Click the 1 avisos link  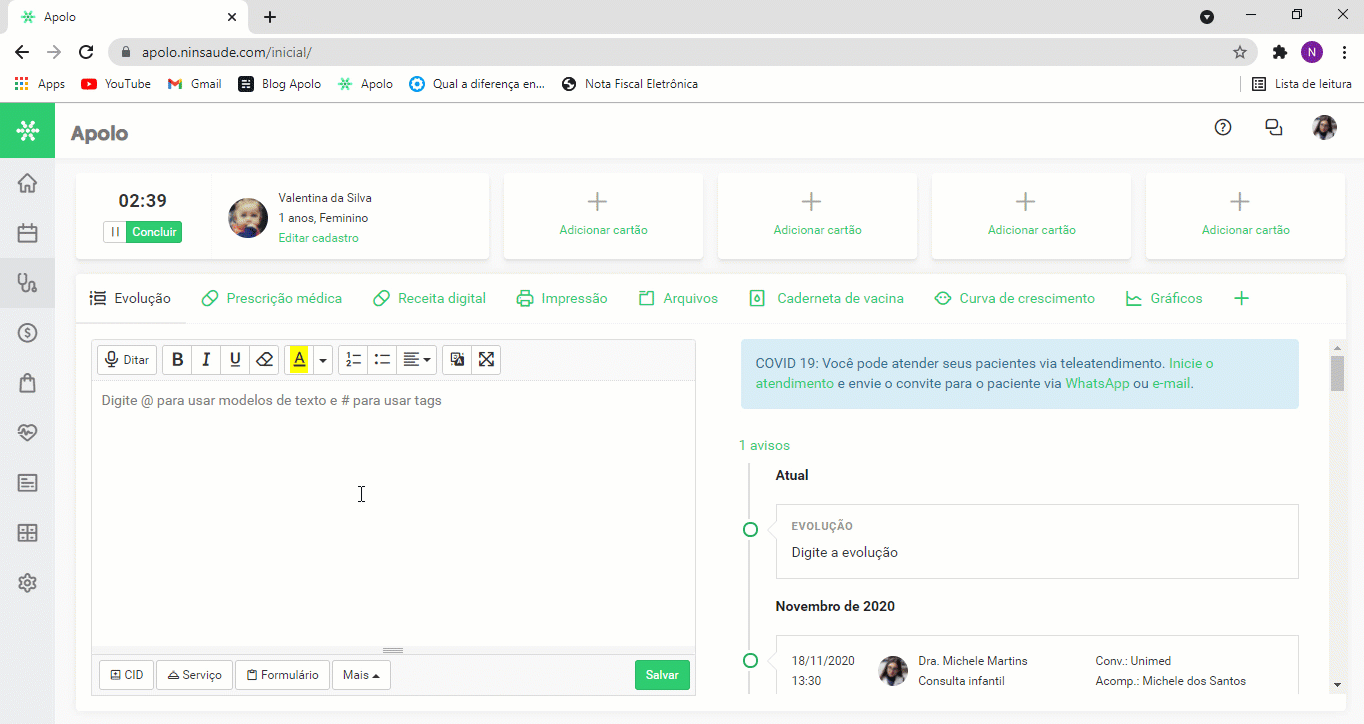[x=764, y=445]
